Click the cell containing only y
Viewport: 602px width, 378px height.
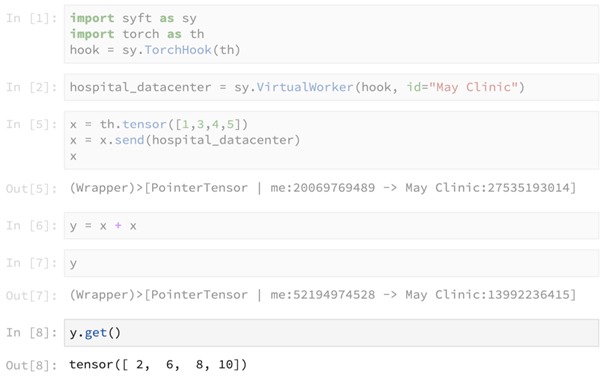331,263
